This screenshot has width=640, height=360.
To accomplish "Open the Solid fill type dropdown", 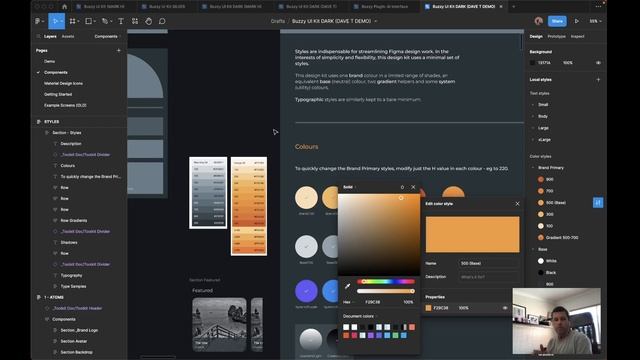I will 349,187.
